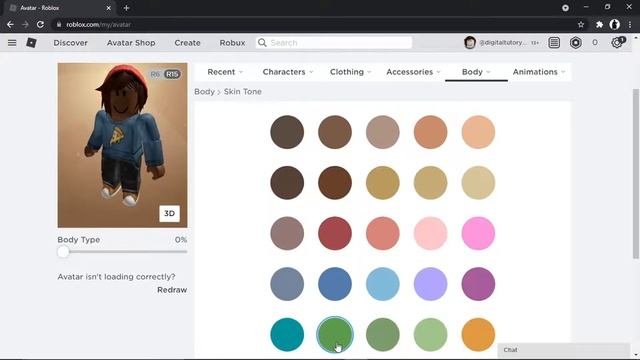
Task: Select the light green skin tone
Action: pos(430,334)
